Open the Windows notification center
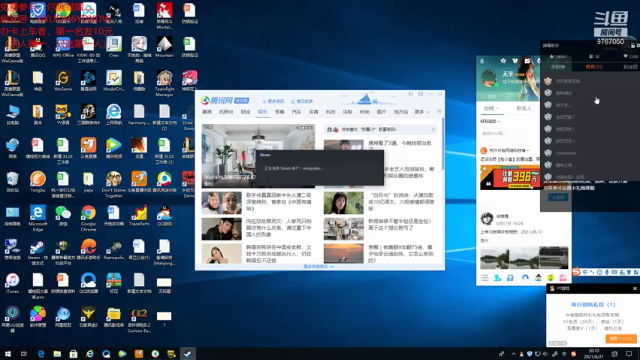Image resolution: width=640 pixels, height=360 pixels. (629, 353)
